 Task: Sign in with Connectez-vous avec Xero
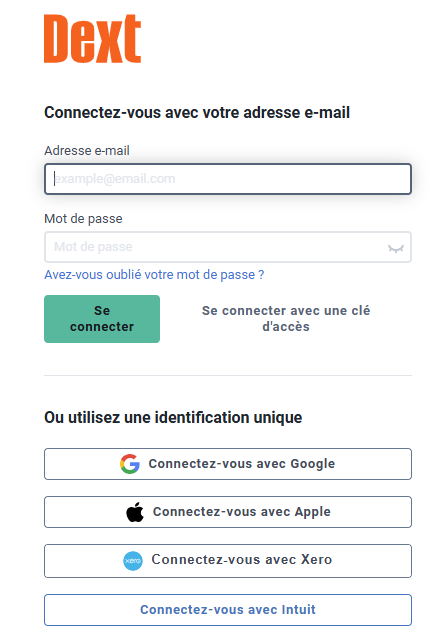coord(228,561)
